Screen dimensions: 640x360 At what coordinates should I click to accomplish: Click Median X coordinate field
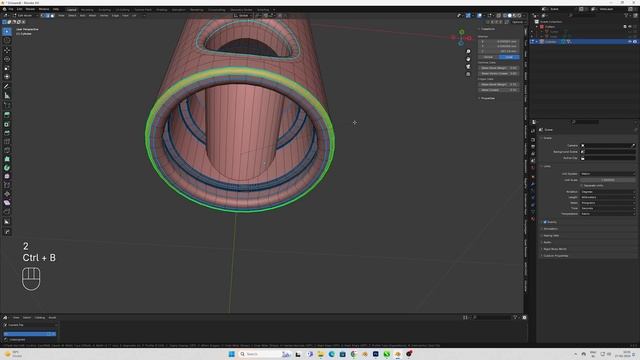(499, 42)
